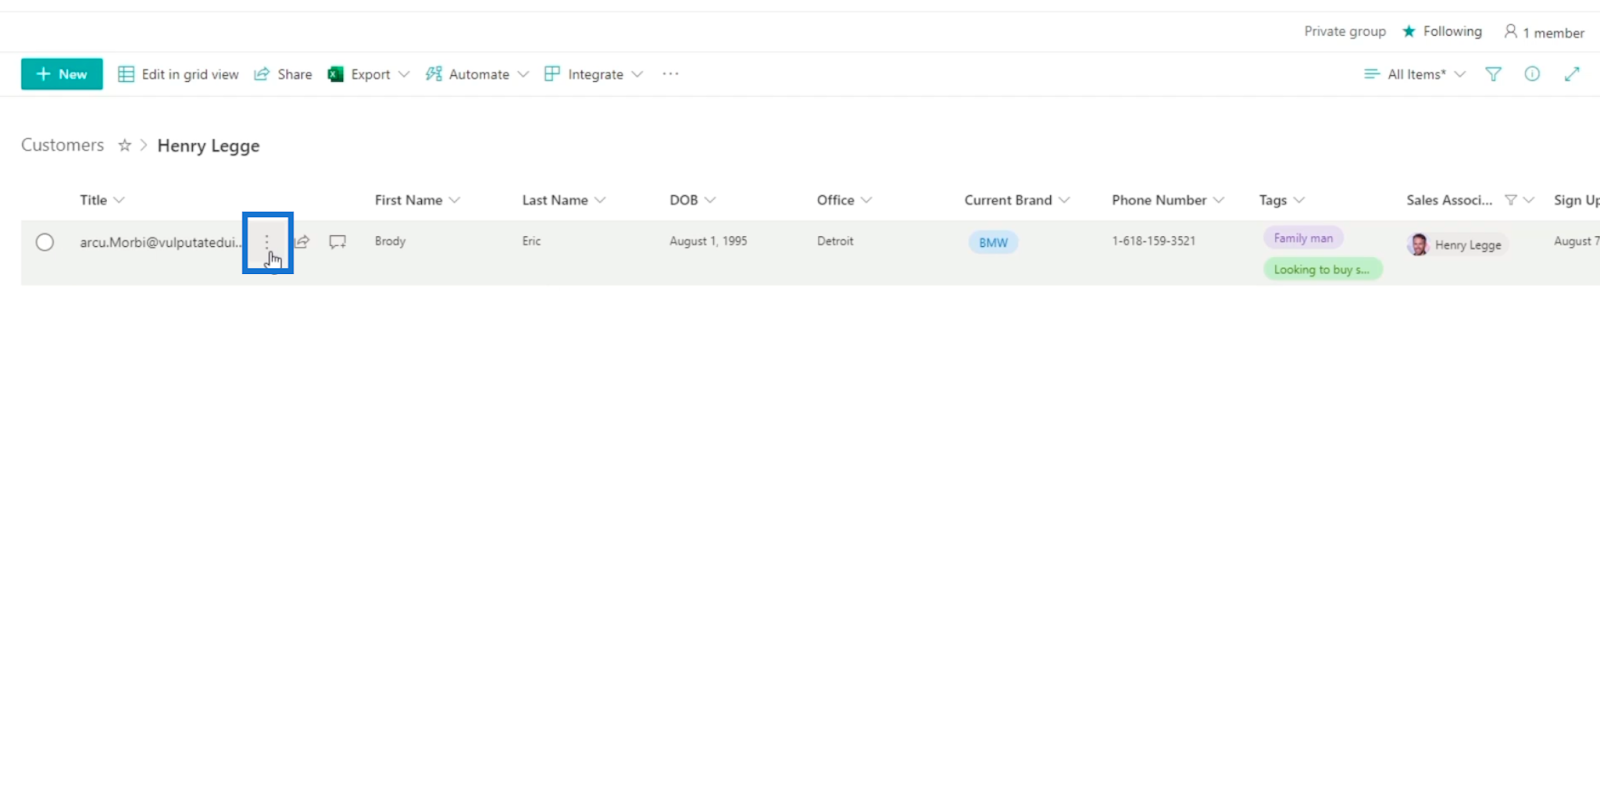Open the Title column header menu
The height and width of the screenshot is (803, 1600).
click(102, 200)
